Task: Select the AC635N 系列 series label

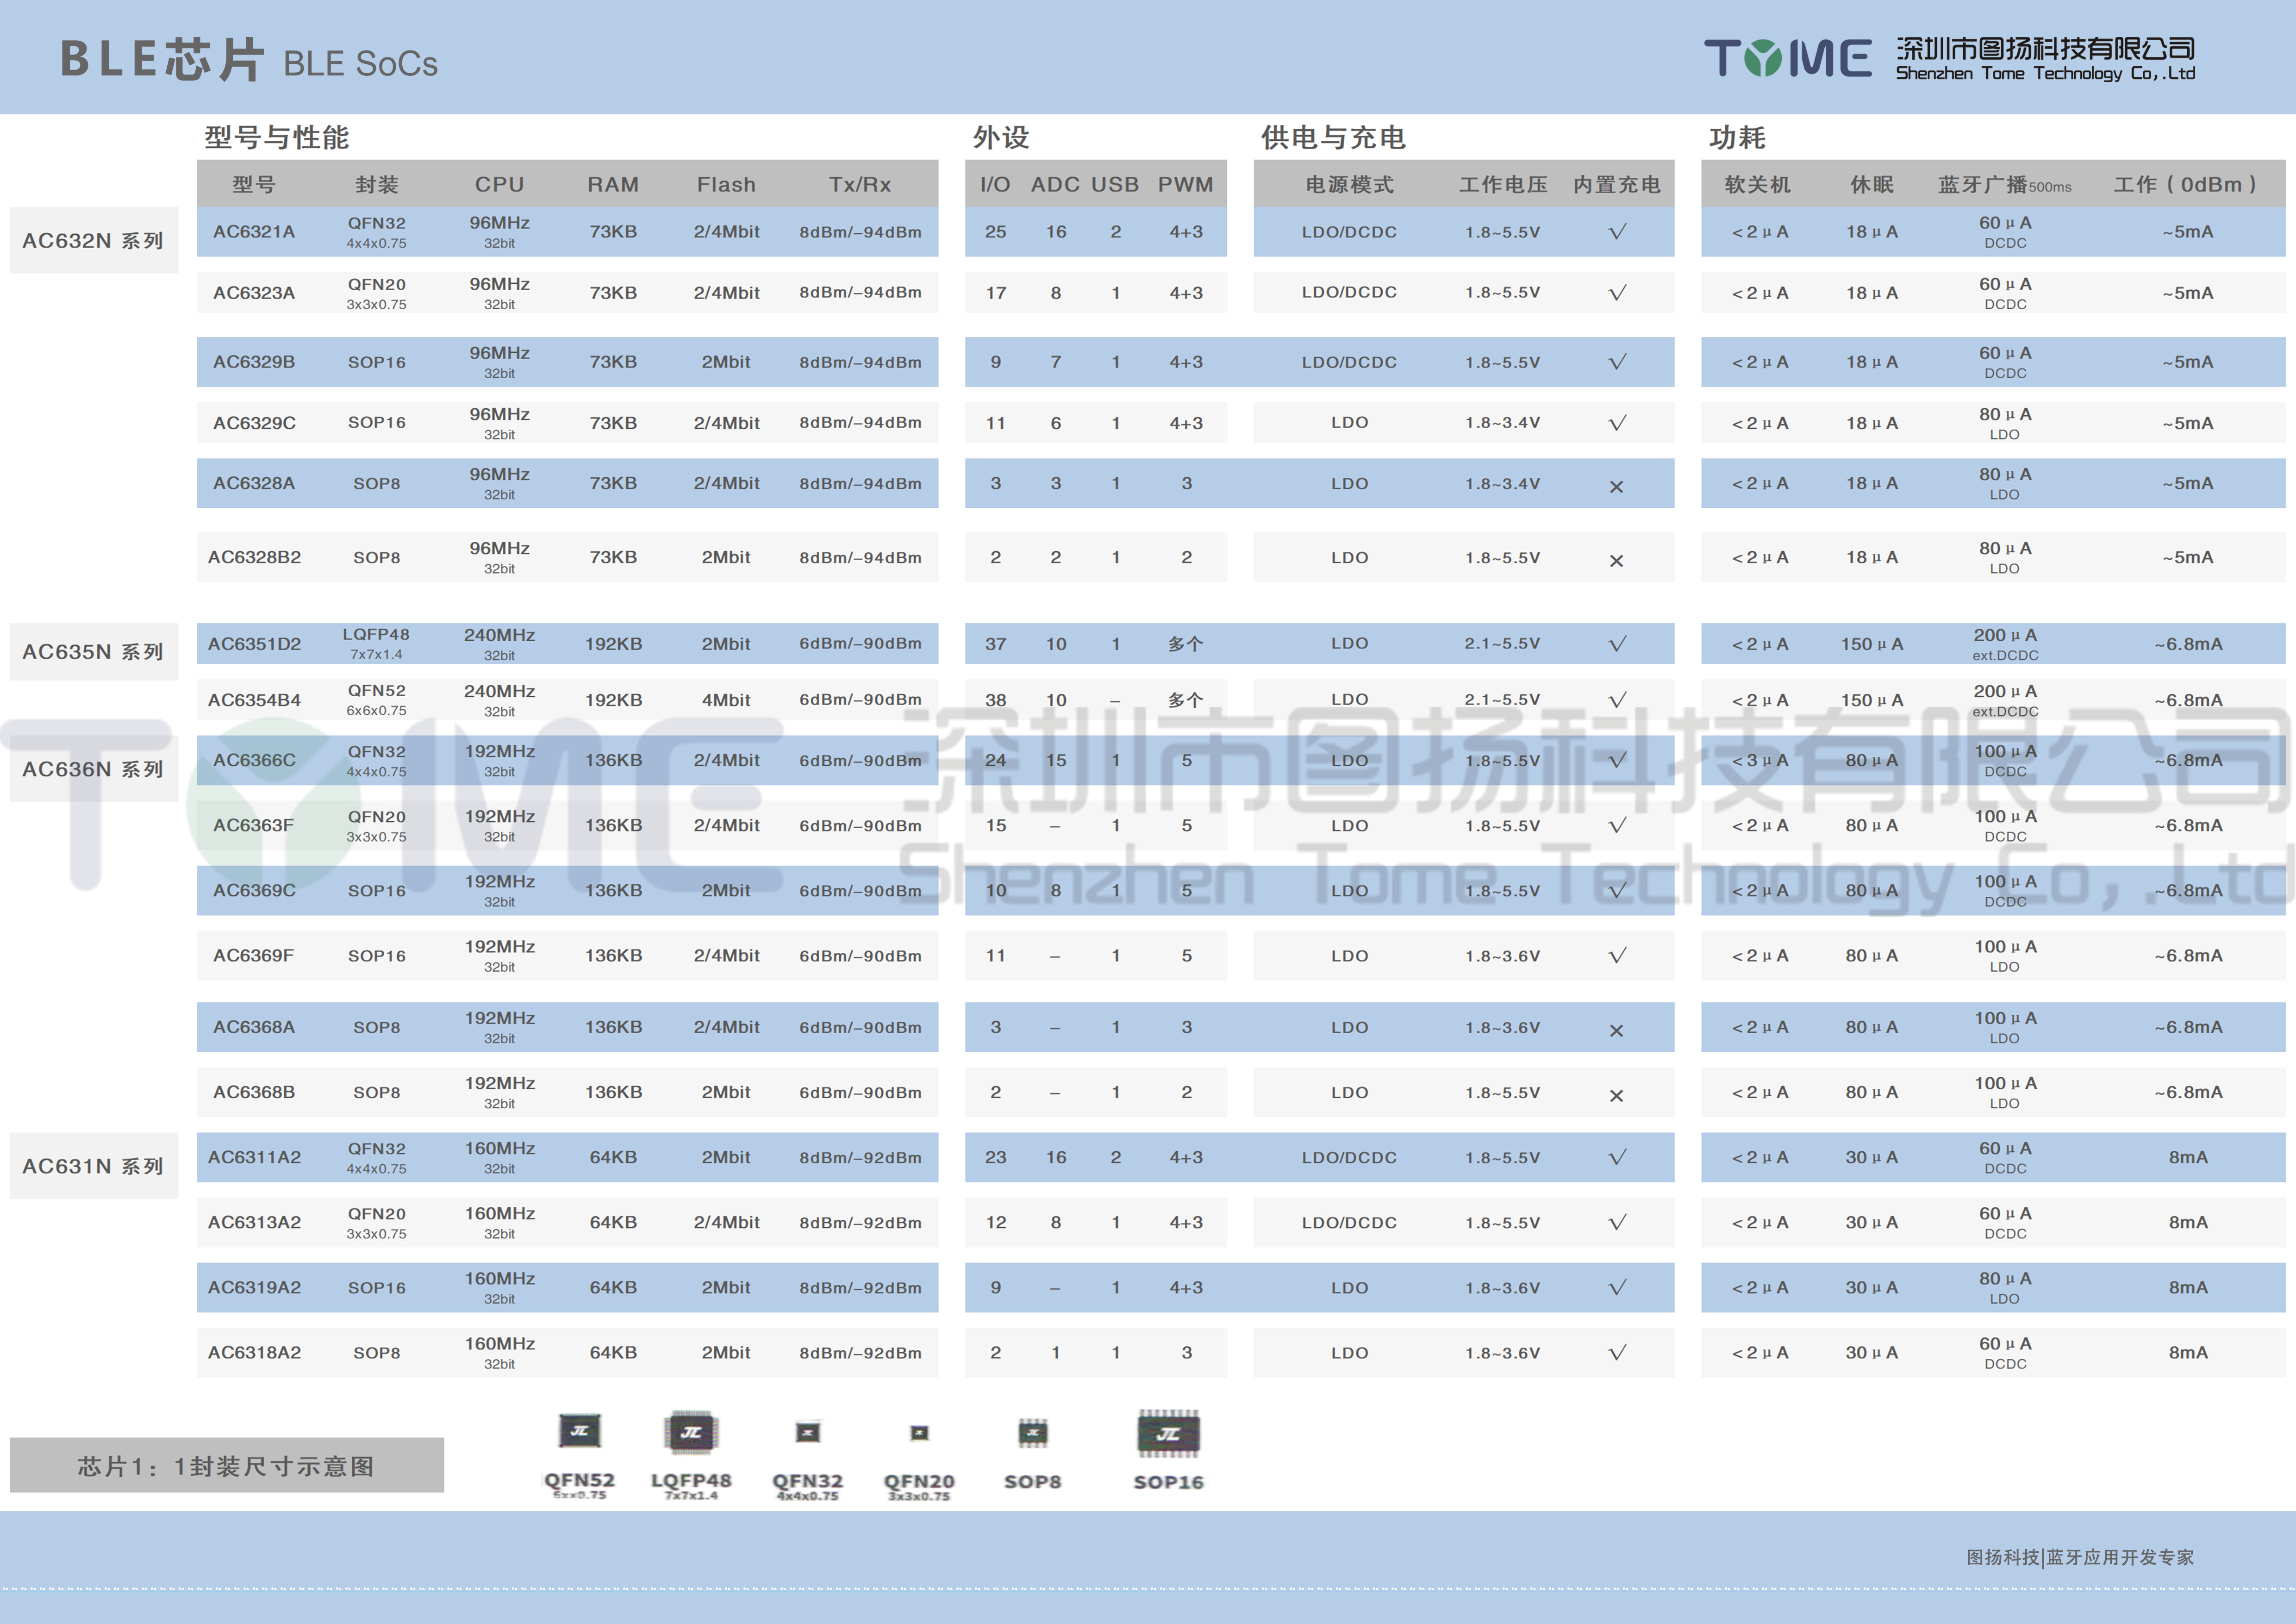Action: [93, 652]
